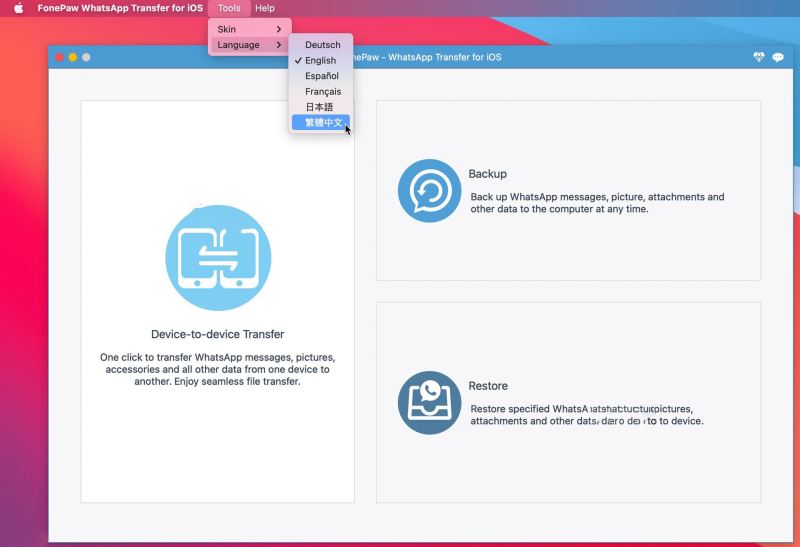The image size is (800, 547).
Task: Click the Restore tray icon
Action: coord(429,403)
